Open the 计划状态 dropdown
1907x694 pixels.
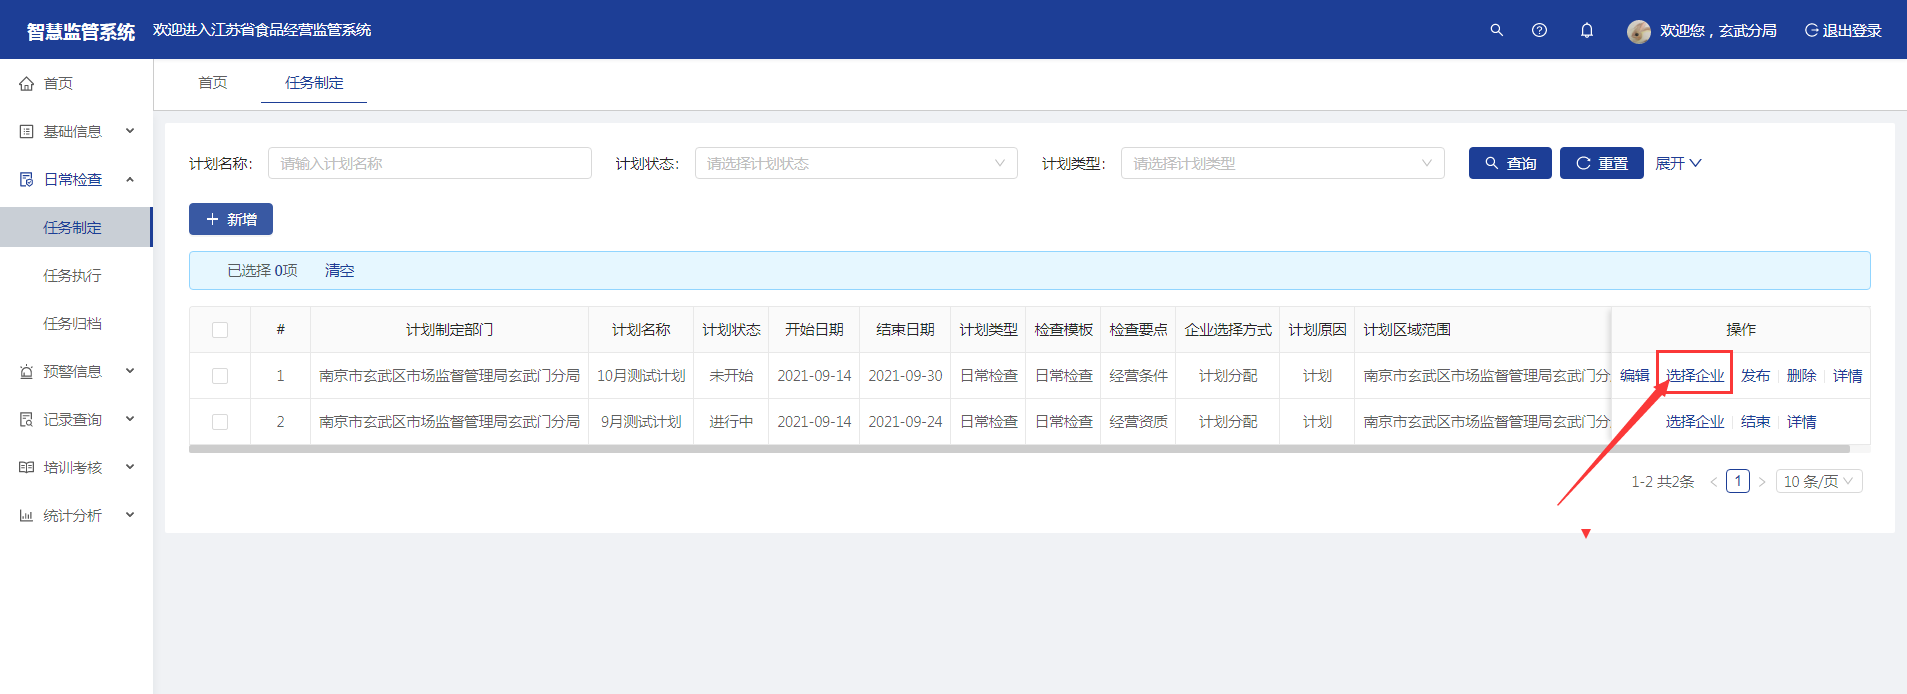[x=855, y=163]
